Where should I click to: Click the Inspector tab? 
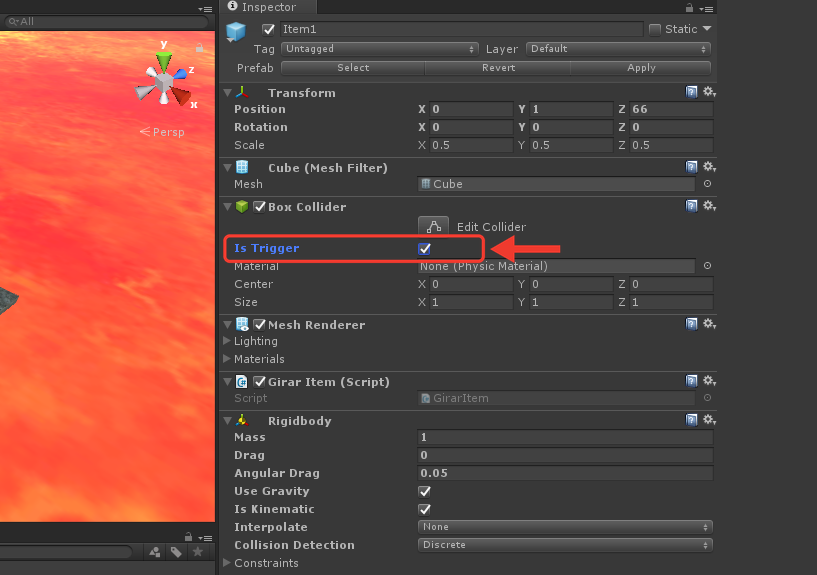point(268,7)
